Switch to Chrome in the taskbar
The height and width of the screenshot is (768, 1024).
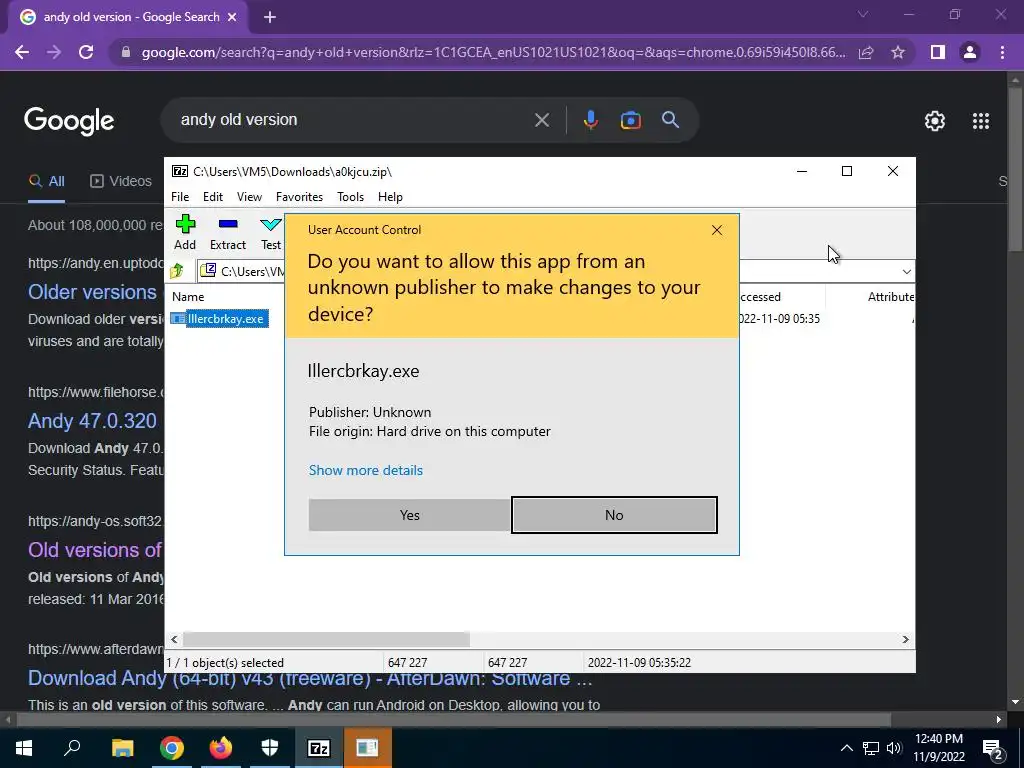click(171, 748)
